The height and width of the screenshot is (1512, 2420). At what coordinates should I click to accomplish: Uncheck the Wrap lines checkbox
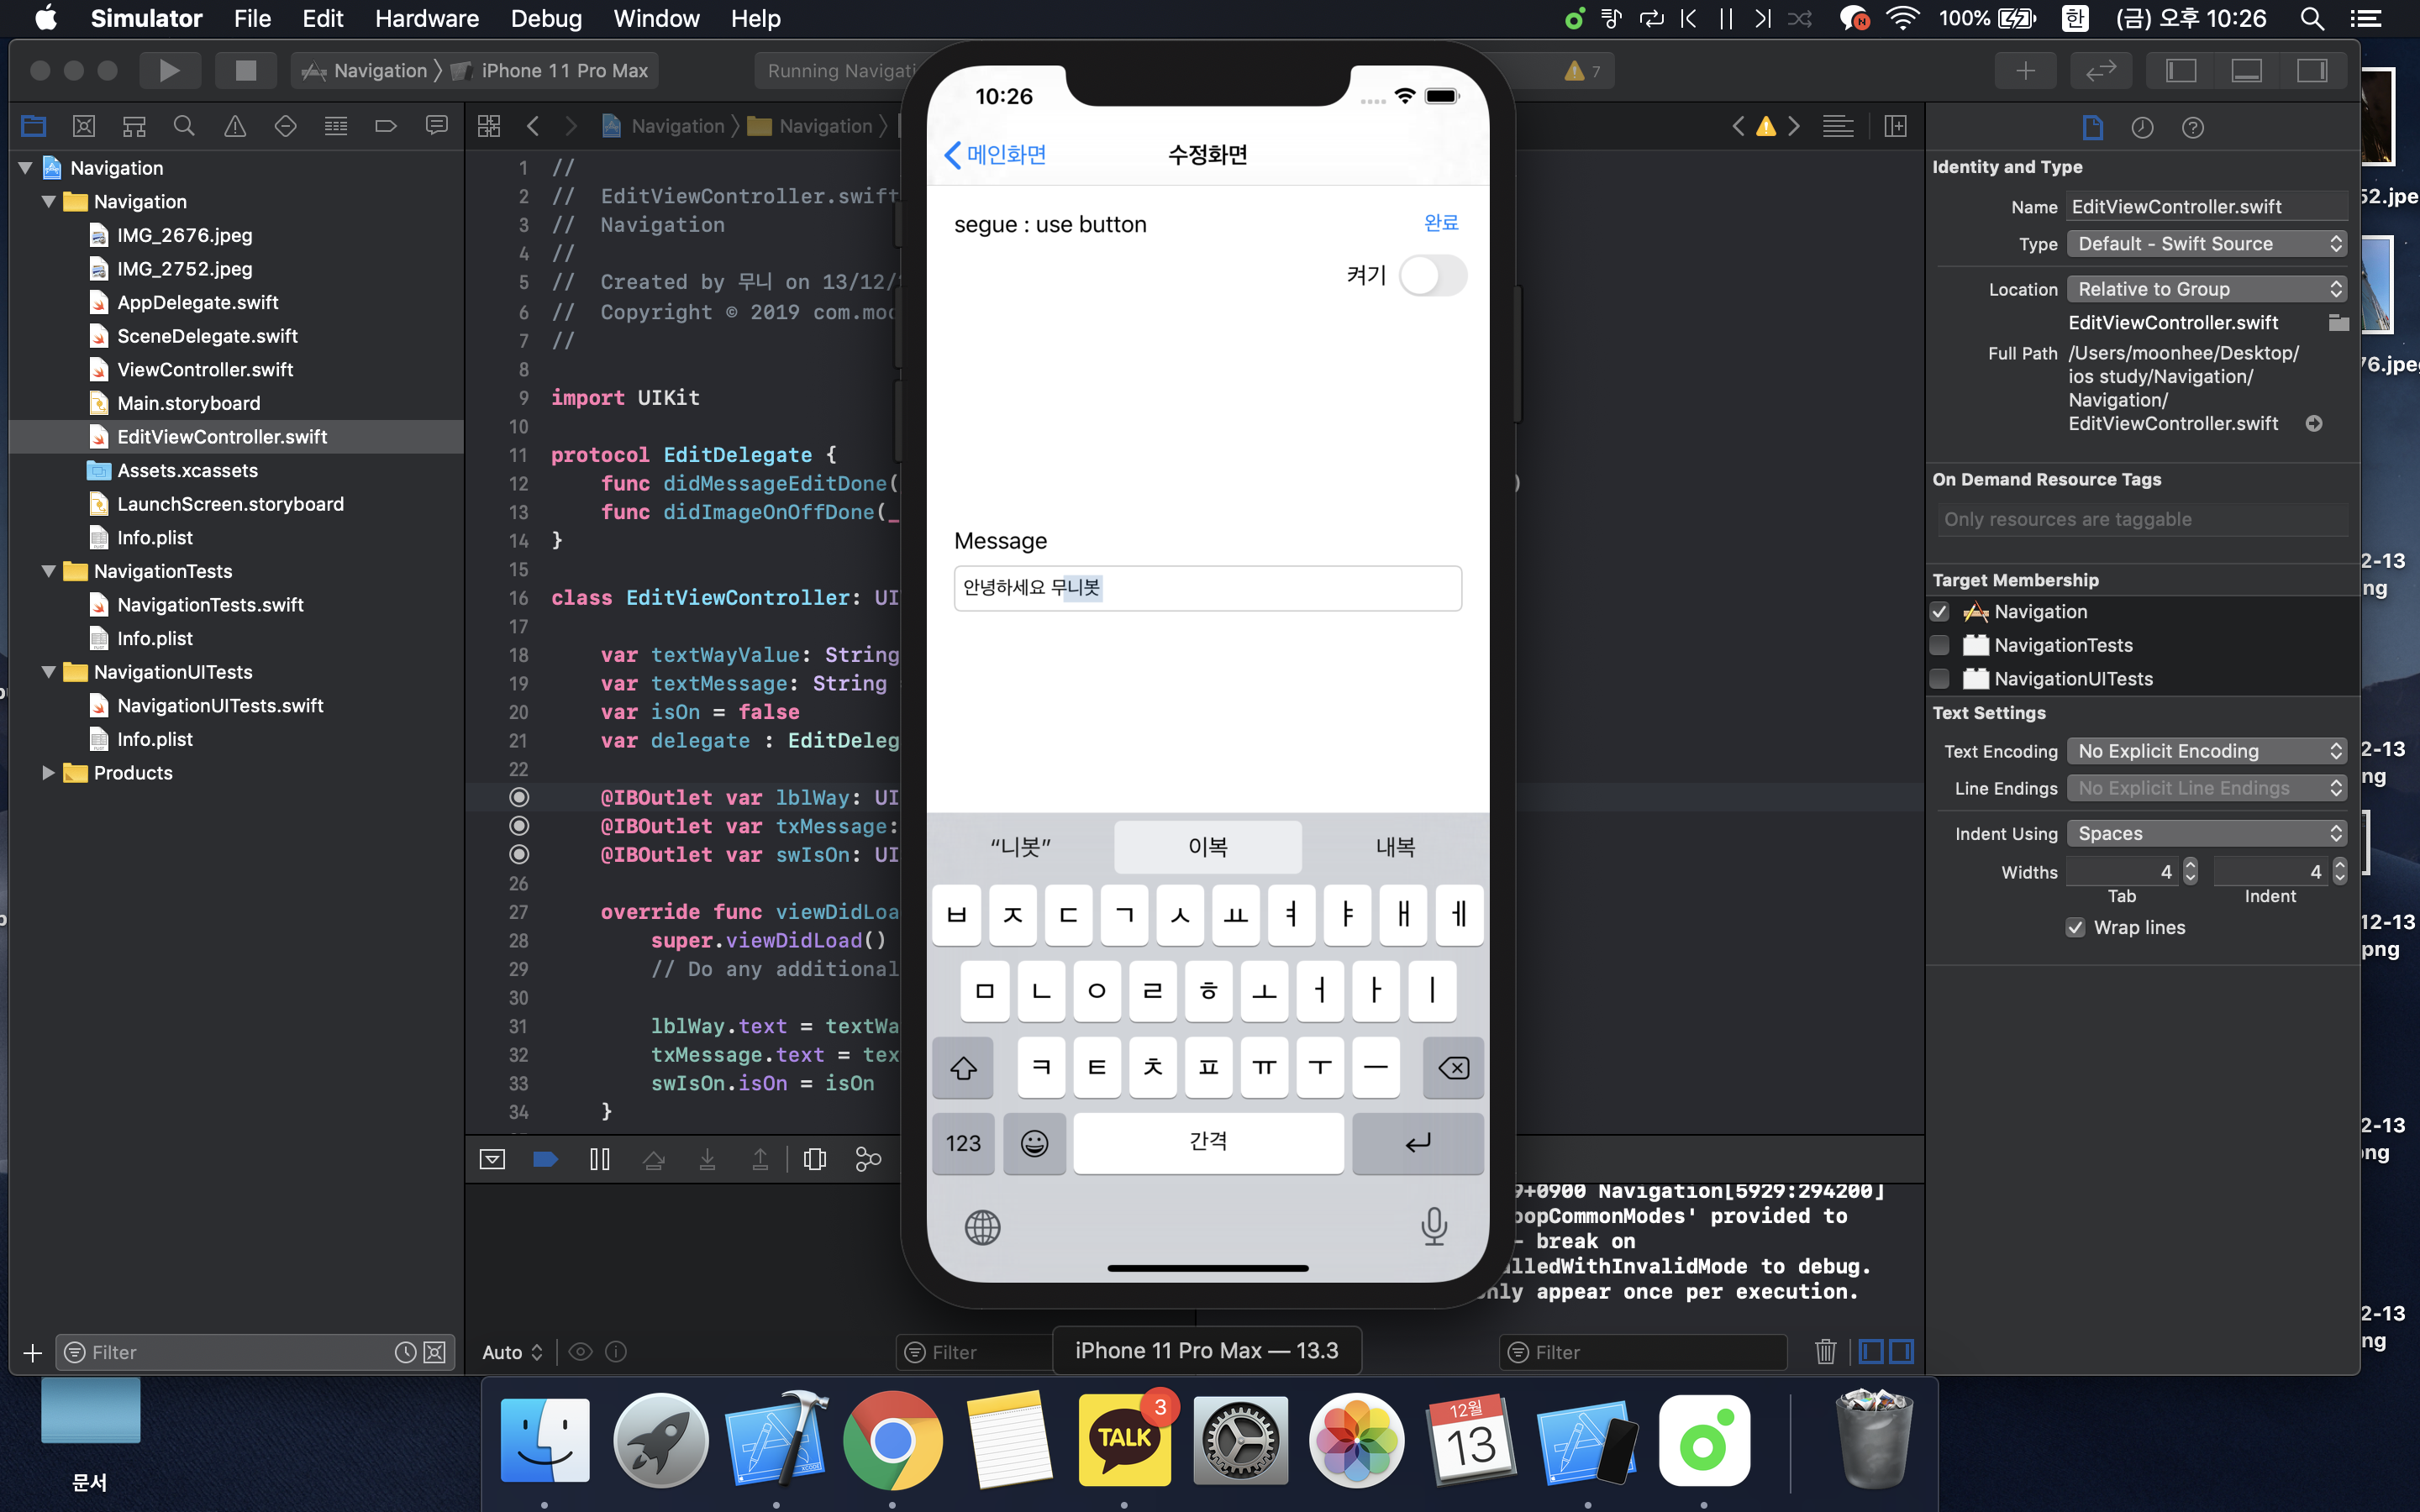(2076, 927)
